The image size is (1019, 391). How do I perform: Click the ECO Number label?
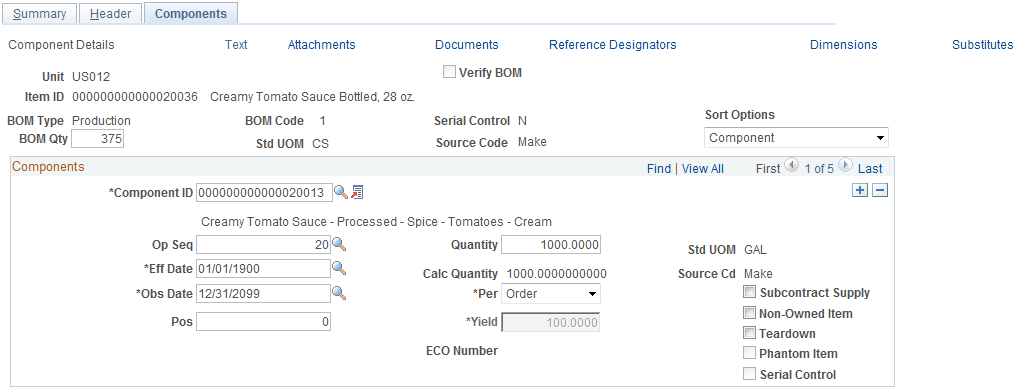pyautogui.click(x=462, y=351)
